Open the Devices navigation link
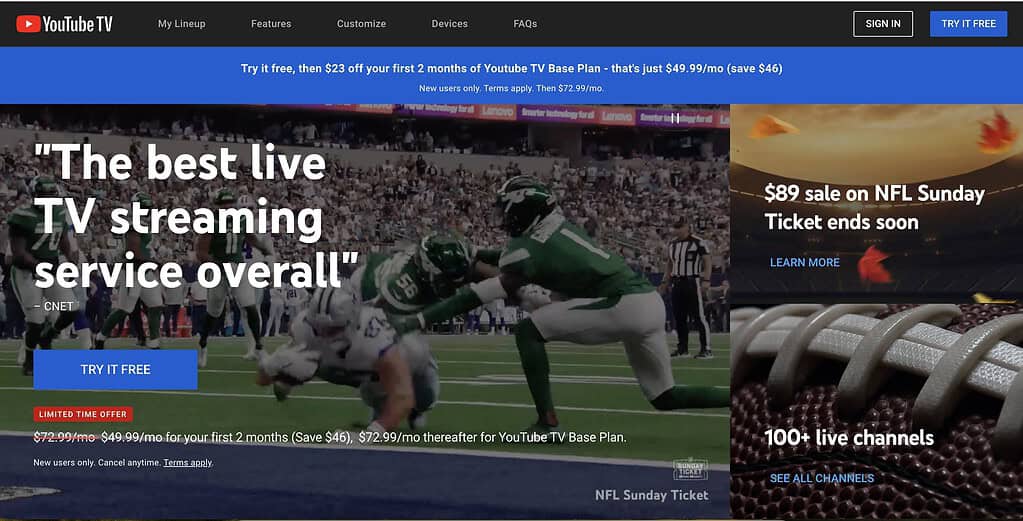Viewport: 1023px width, 521px height. point(449,24)
